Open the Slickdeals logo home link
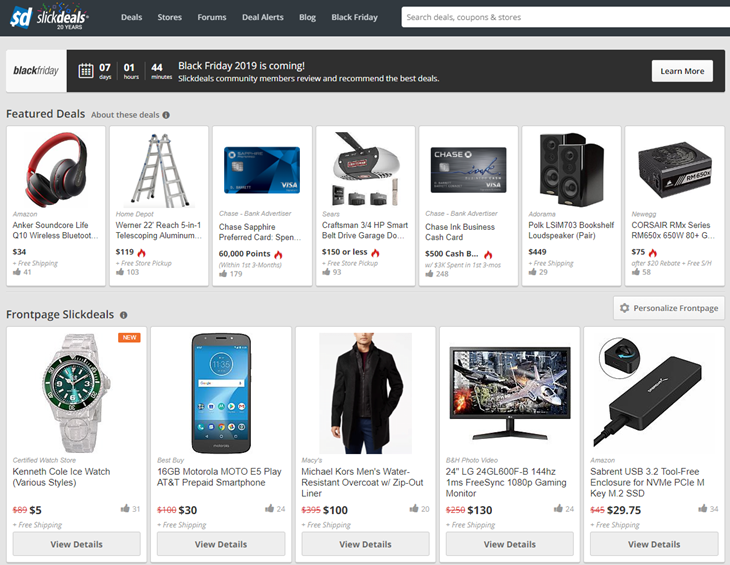The image size is (730, 565). coord(49,17)
